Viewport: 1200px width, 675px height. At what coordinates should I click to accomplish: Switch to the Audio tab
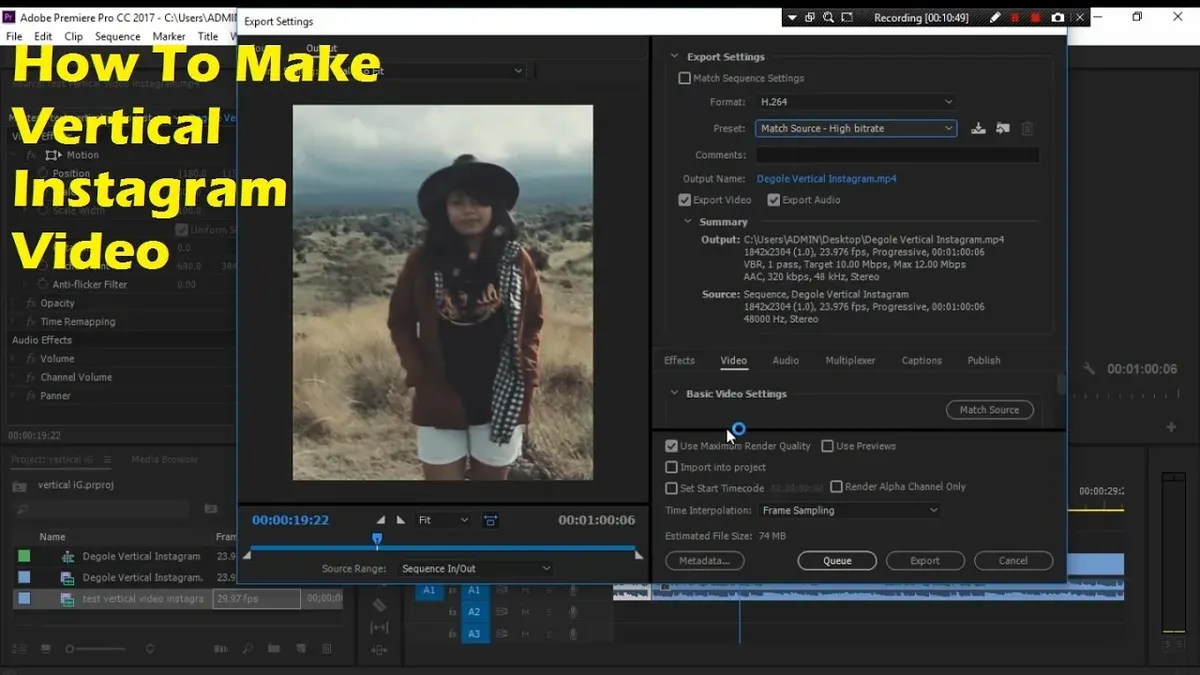786,360
